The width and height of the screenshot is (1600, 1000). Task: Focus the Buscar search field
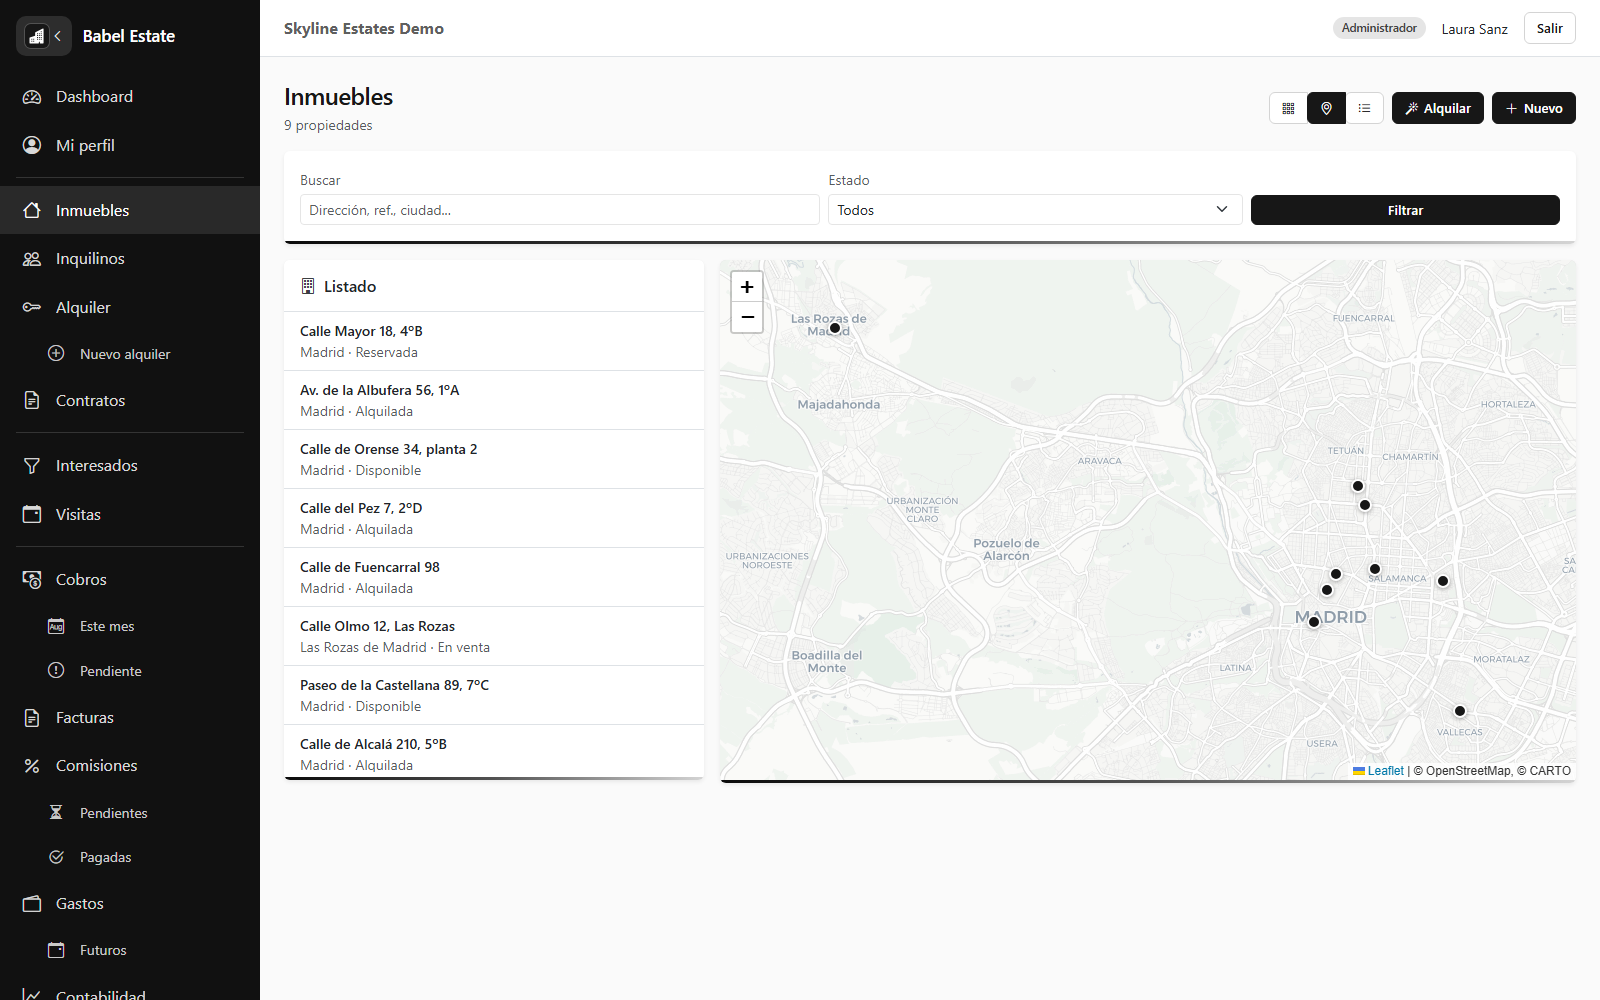[560, 210]
